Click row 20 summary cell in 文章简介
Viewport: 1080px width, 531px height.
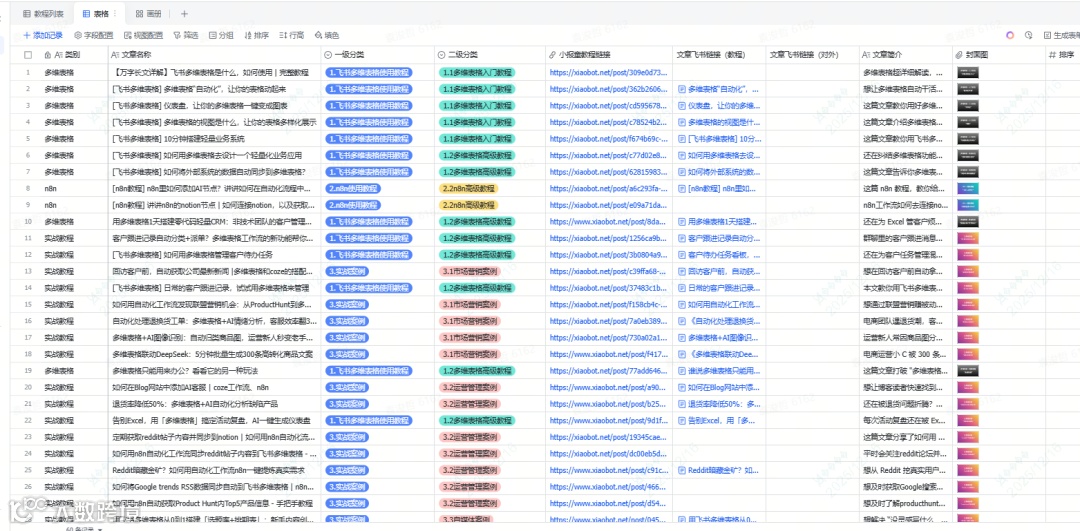(x=904, y=387)
